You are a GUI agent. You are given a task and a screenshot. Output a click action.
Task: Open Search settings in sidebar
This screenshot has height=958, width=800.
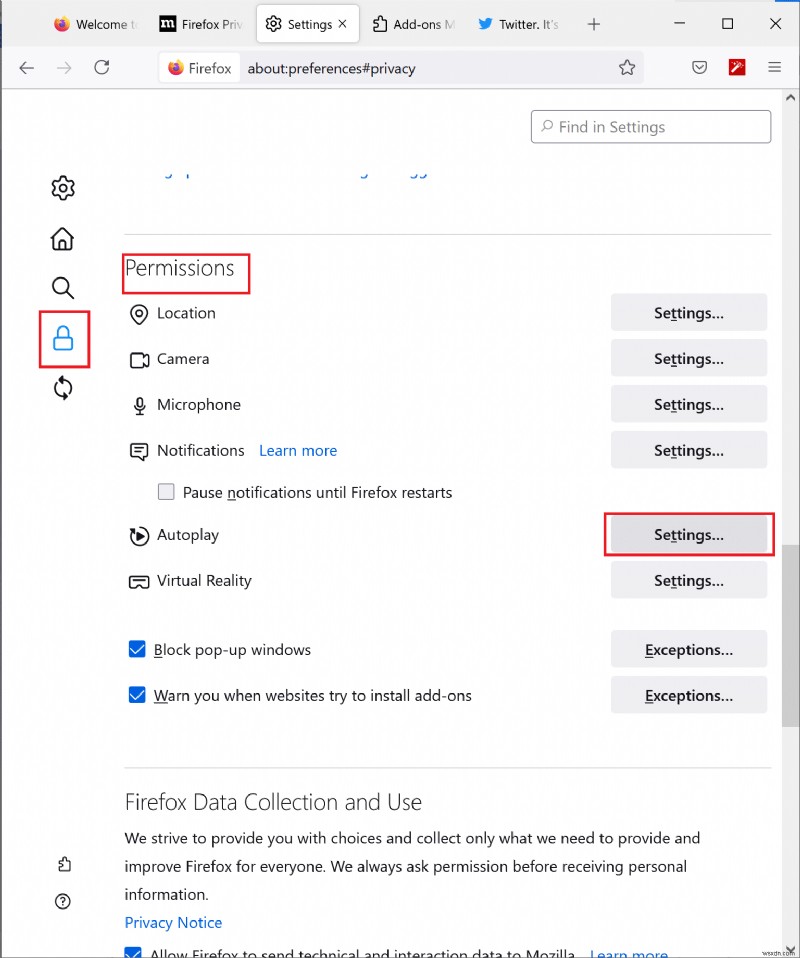63,289
